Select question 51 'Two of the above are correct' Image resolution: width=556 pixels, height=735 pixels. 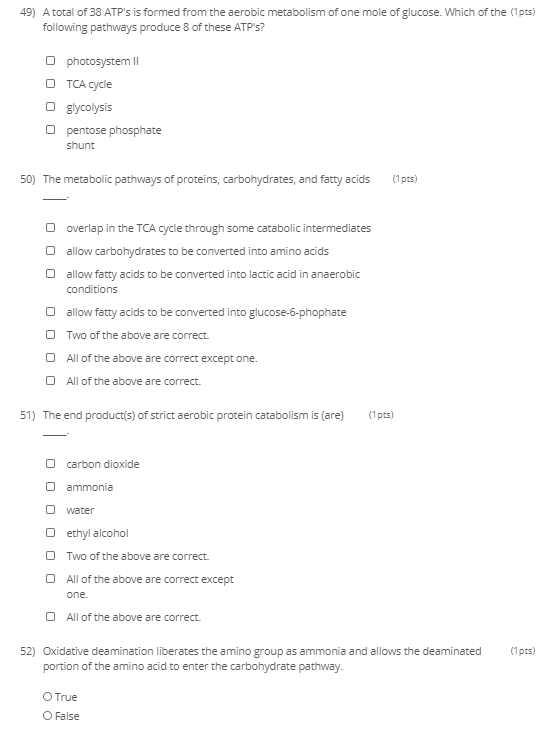[x=50, y=555]
